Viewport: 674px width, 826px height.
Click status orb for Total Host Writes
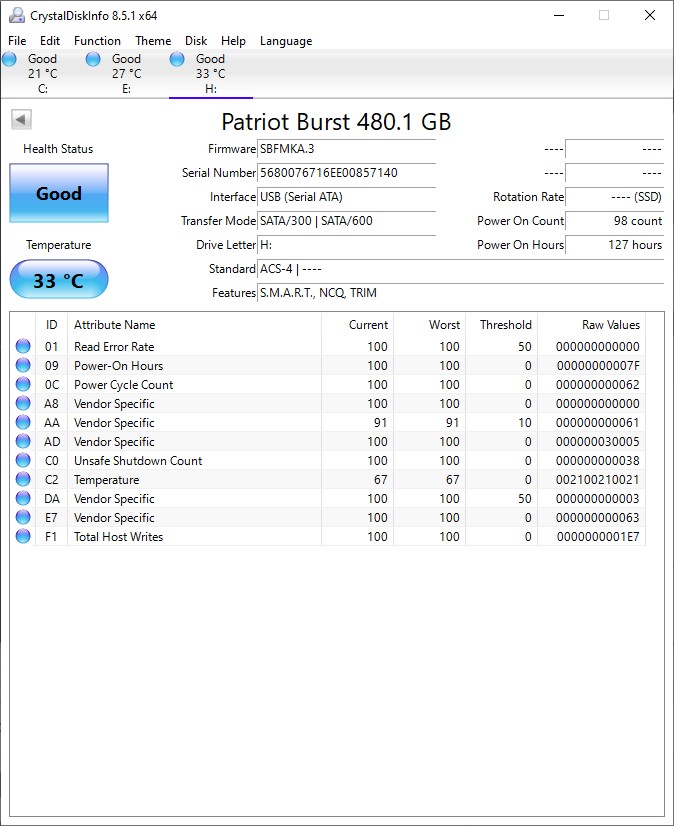click(23, 537)
